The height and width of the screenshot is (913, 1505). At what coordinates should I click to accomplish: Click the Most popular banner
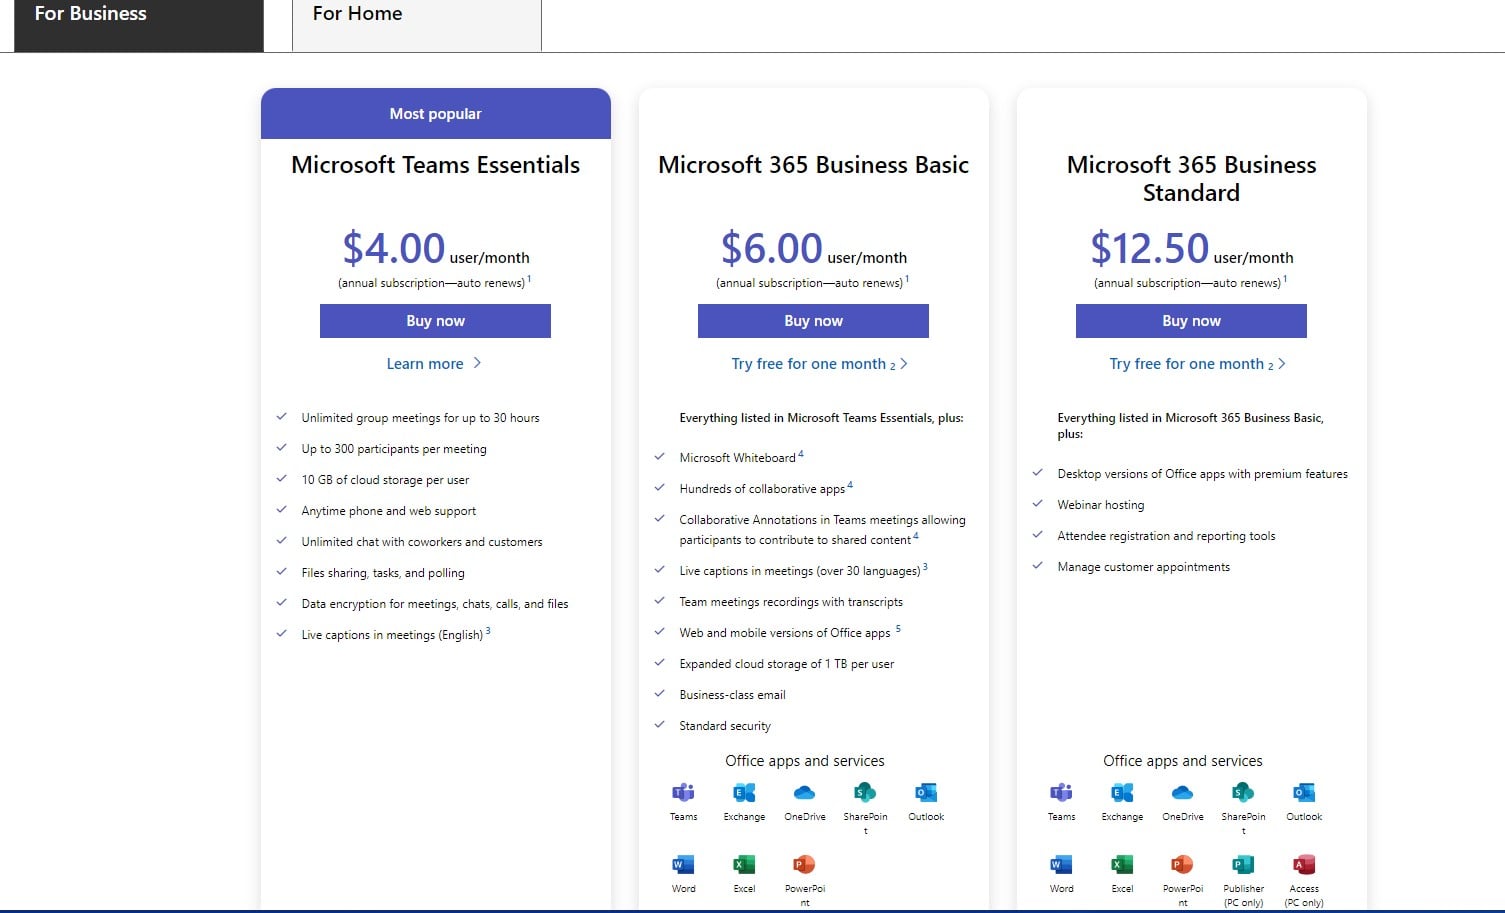coord(435,114)
